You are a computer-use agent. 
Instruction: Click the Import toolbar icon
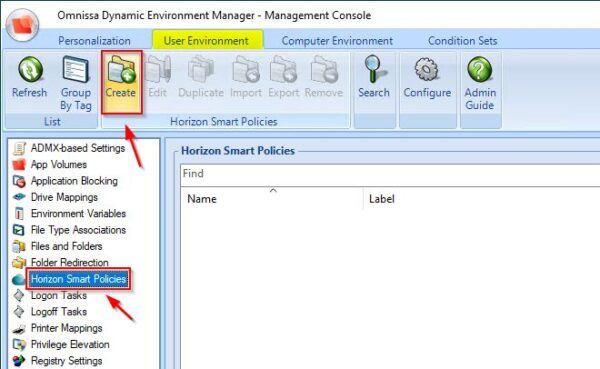[246, 70]
